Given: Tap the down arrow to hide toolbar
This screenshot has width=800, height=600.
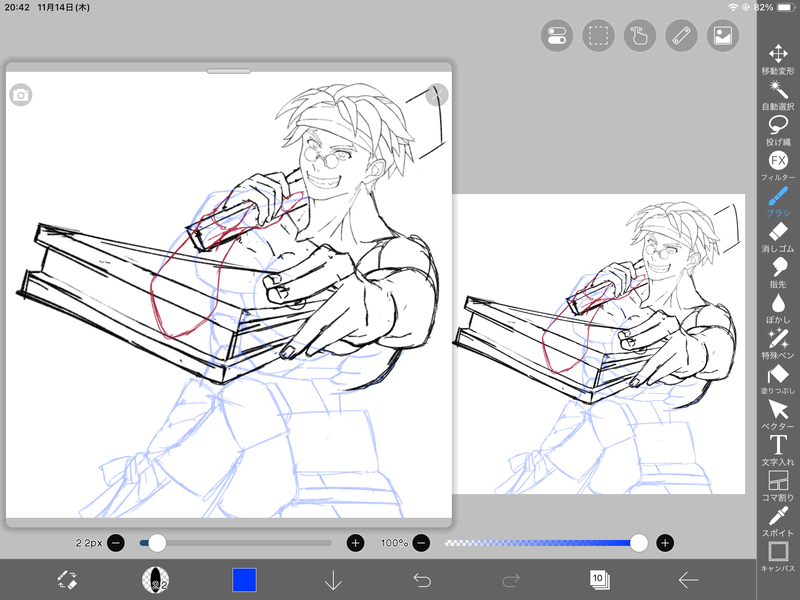Looking at the screenshot, I should [333, 580].
